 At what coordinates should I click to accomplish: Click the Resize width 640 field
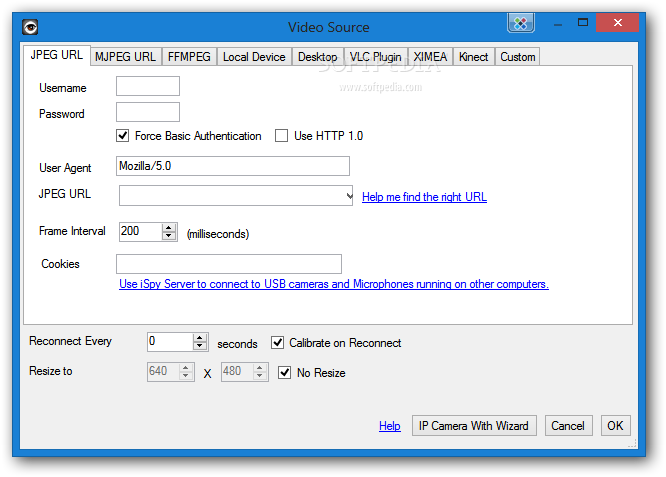[164, 372]
